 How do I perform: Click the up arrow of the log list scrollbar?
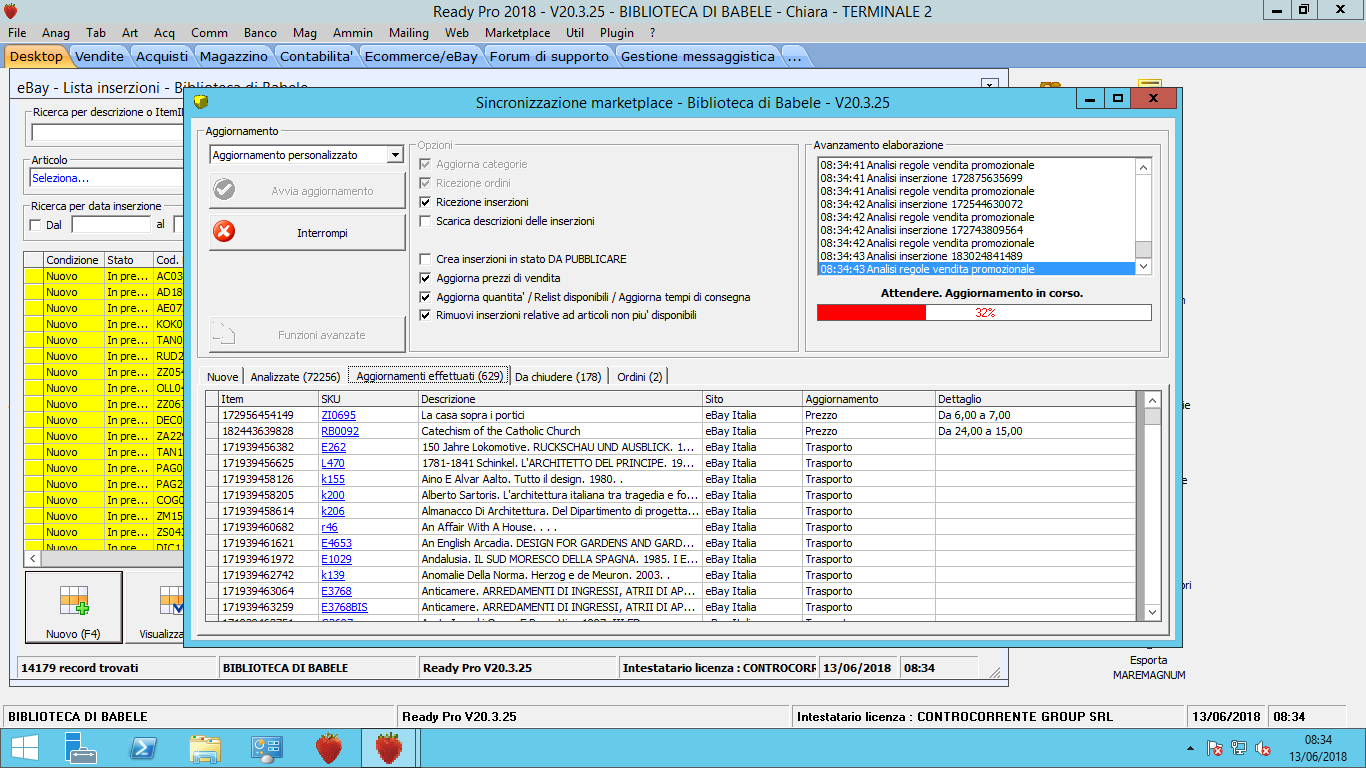click(x=1144, y=166)
